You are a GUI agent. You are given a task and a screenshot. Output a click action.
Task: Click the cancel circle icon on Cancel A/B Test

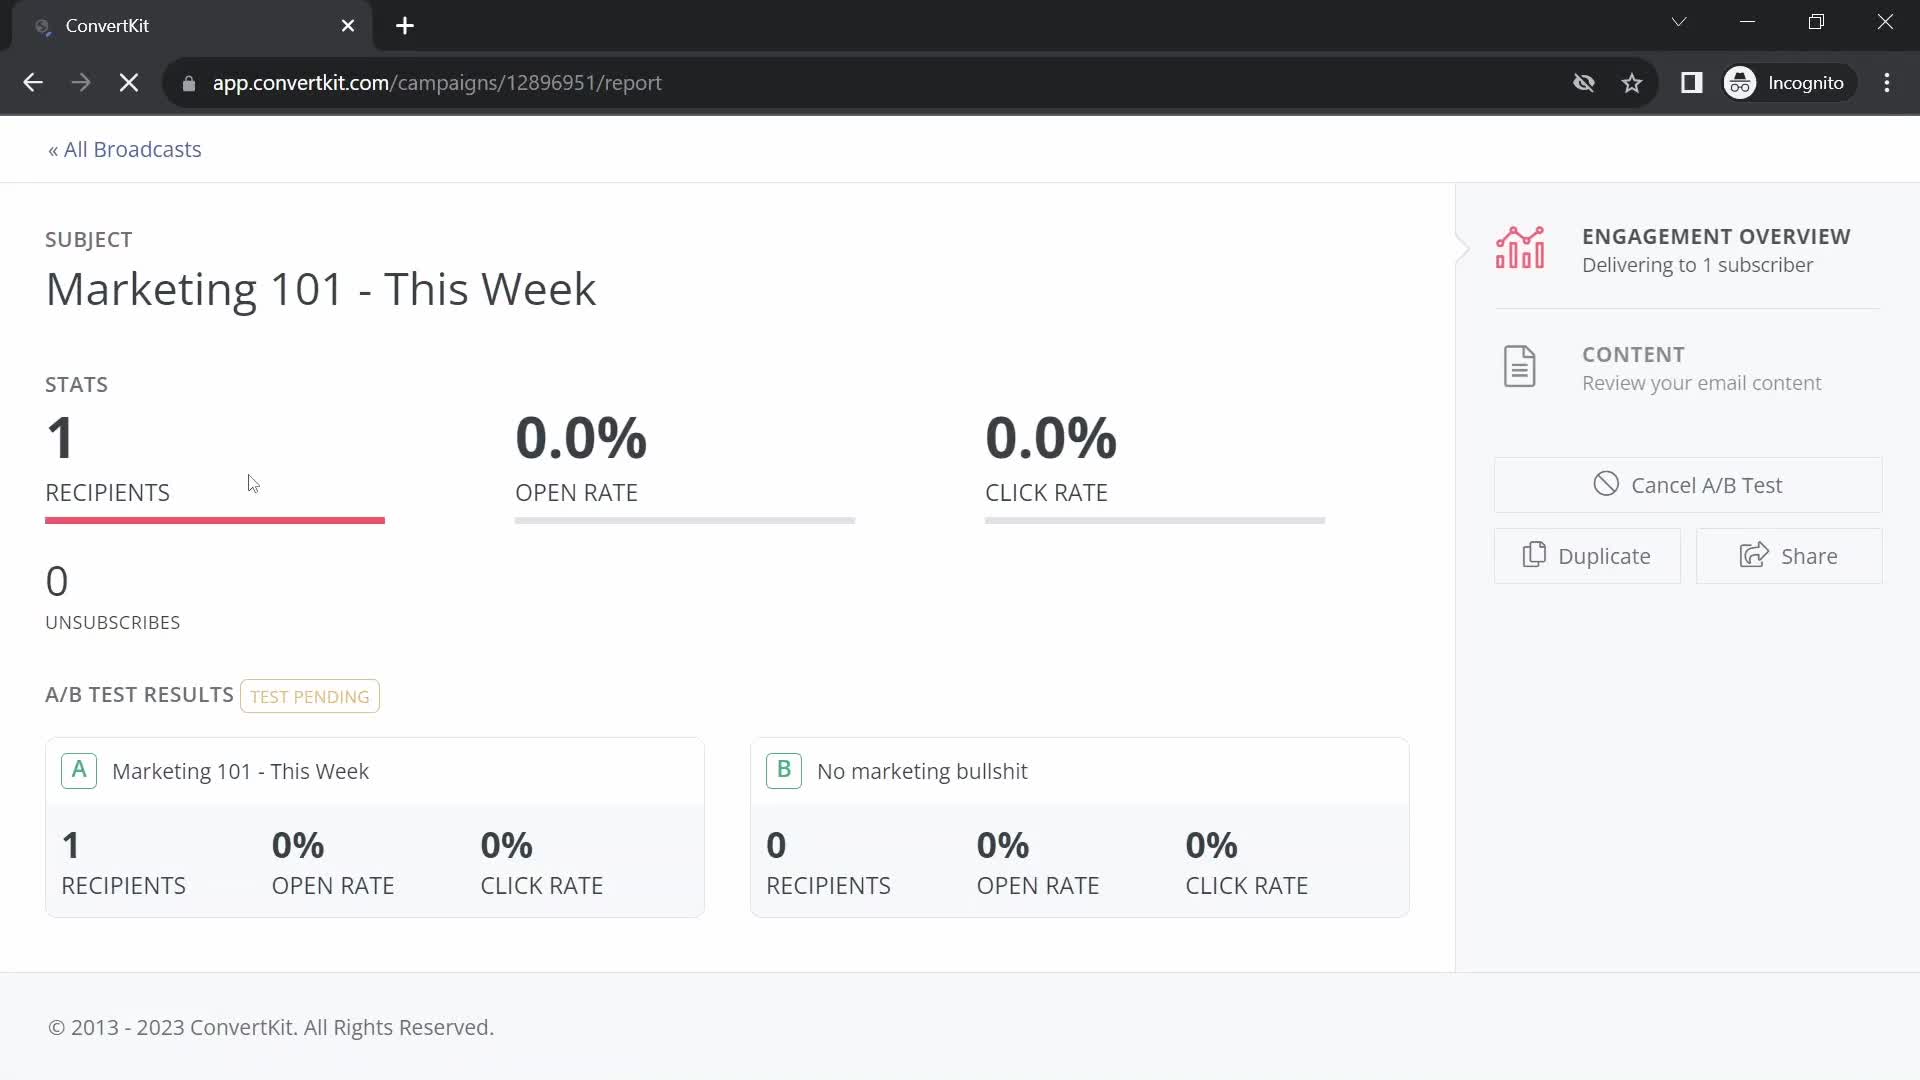pos(1605,485)
